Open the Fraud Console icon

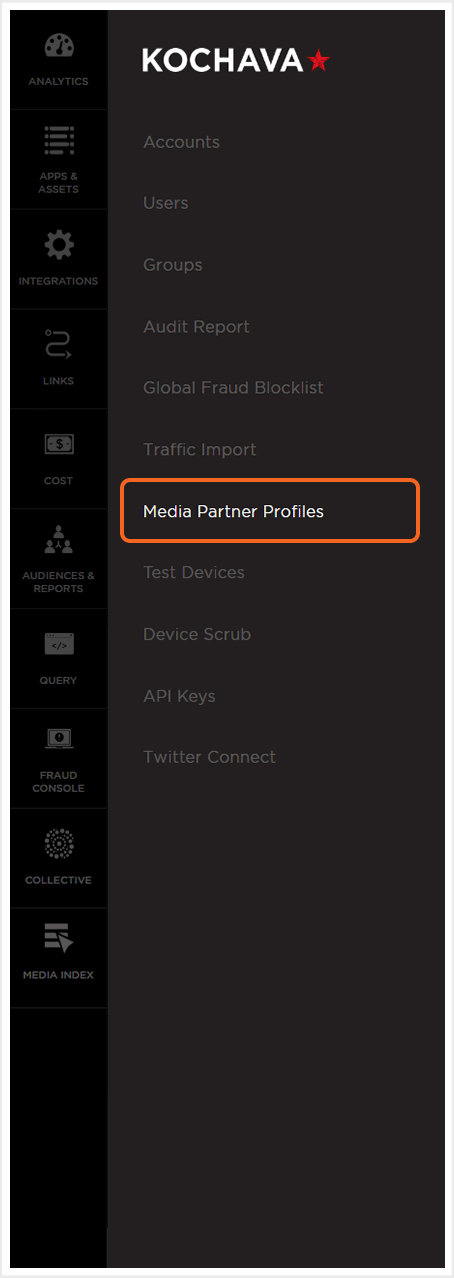tap(58, 741)
